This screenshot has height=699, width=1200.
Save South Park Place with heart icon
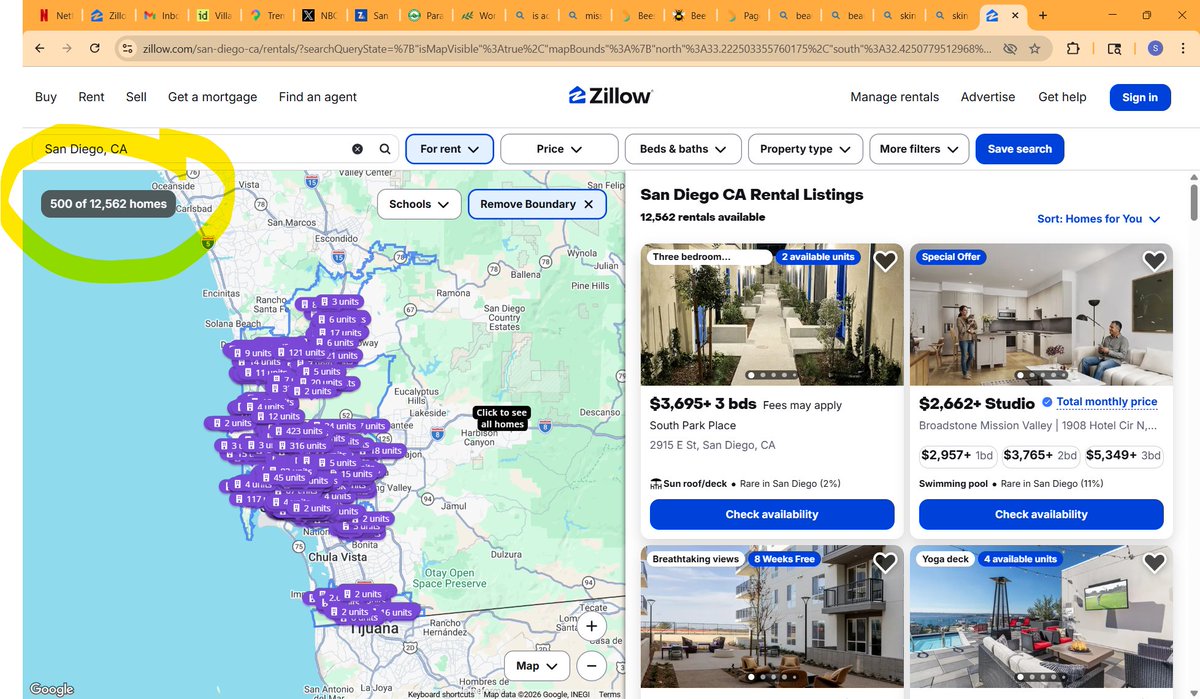885,261
